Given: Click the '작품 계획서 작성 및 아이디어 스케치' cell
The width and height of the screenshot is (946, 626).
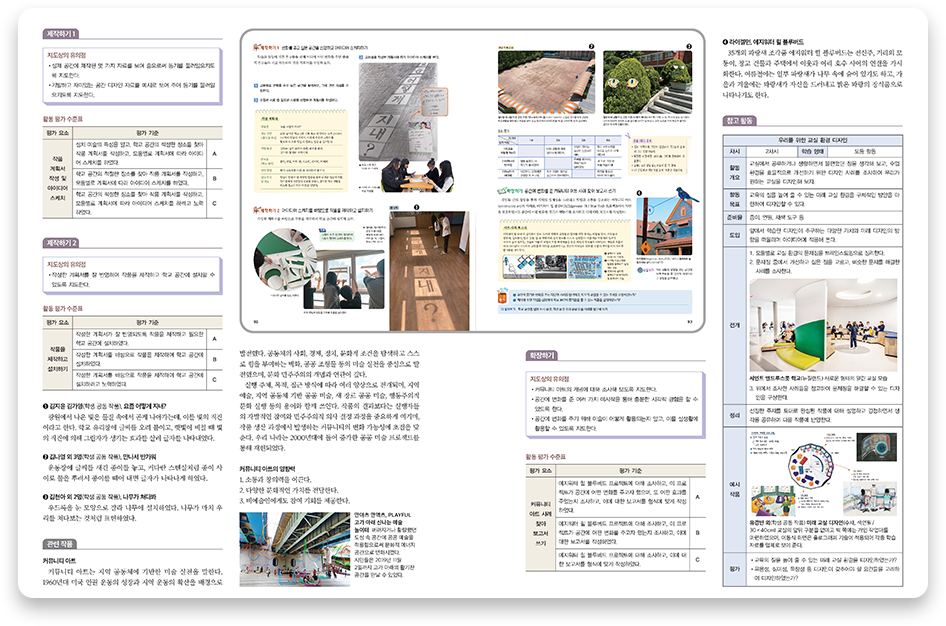Looking at the screenshot, I should pyautogui.click(x=58, y=178).
